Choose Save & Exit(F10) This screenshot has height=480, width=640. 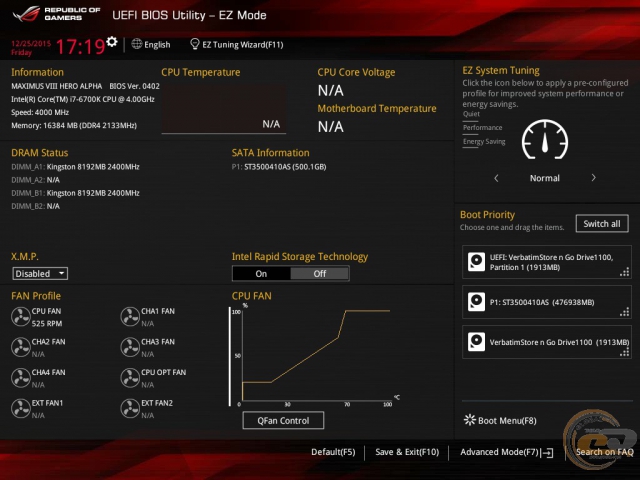point(407,452)
